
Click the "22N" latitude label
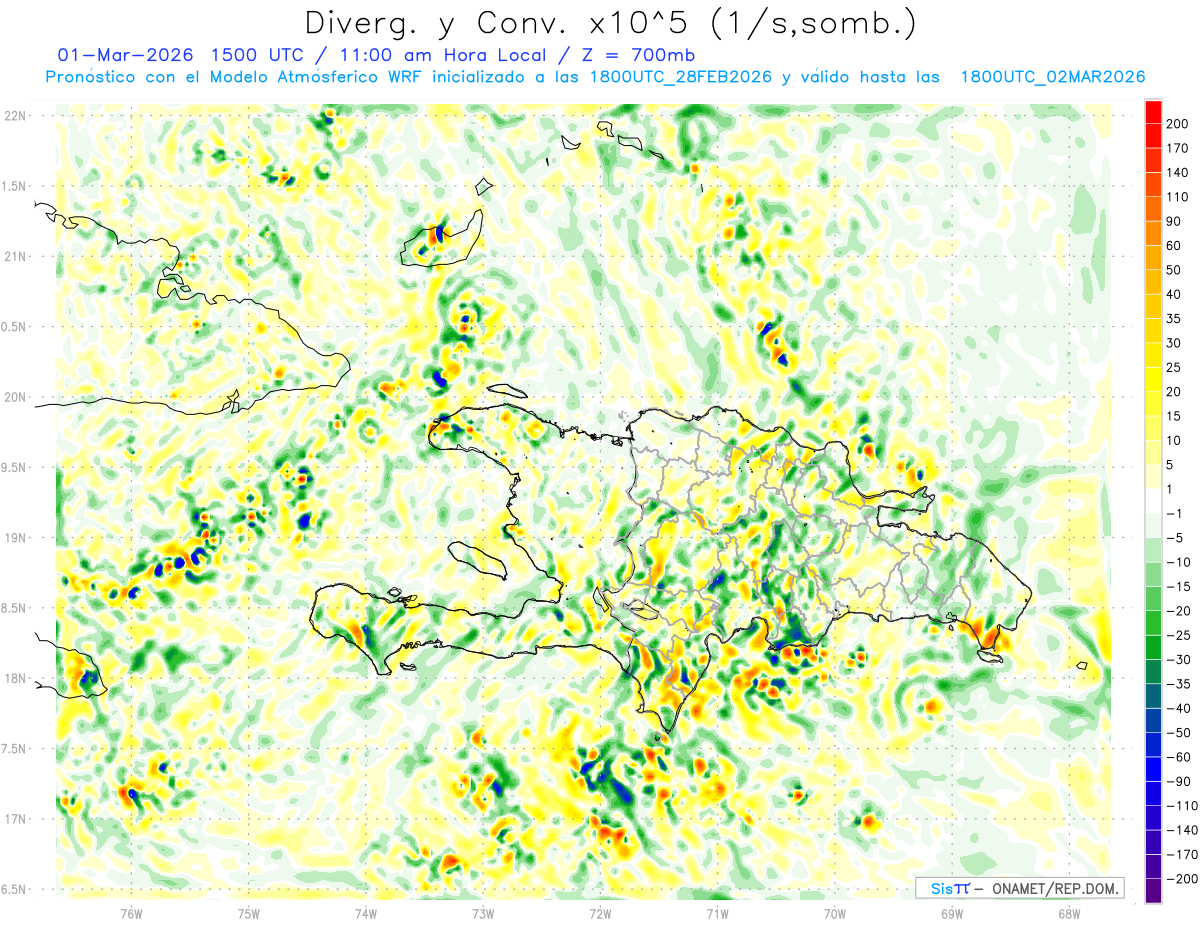(x=14, y=116)
